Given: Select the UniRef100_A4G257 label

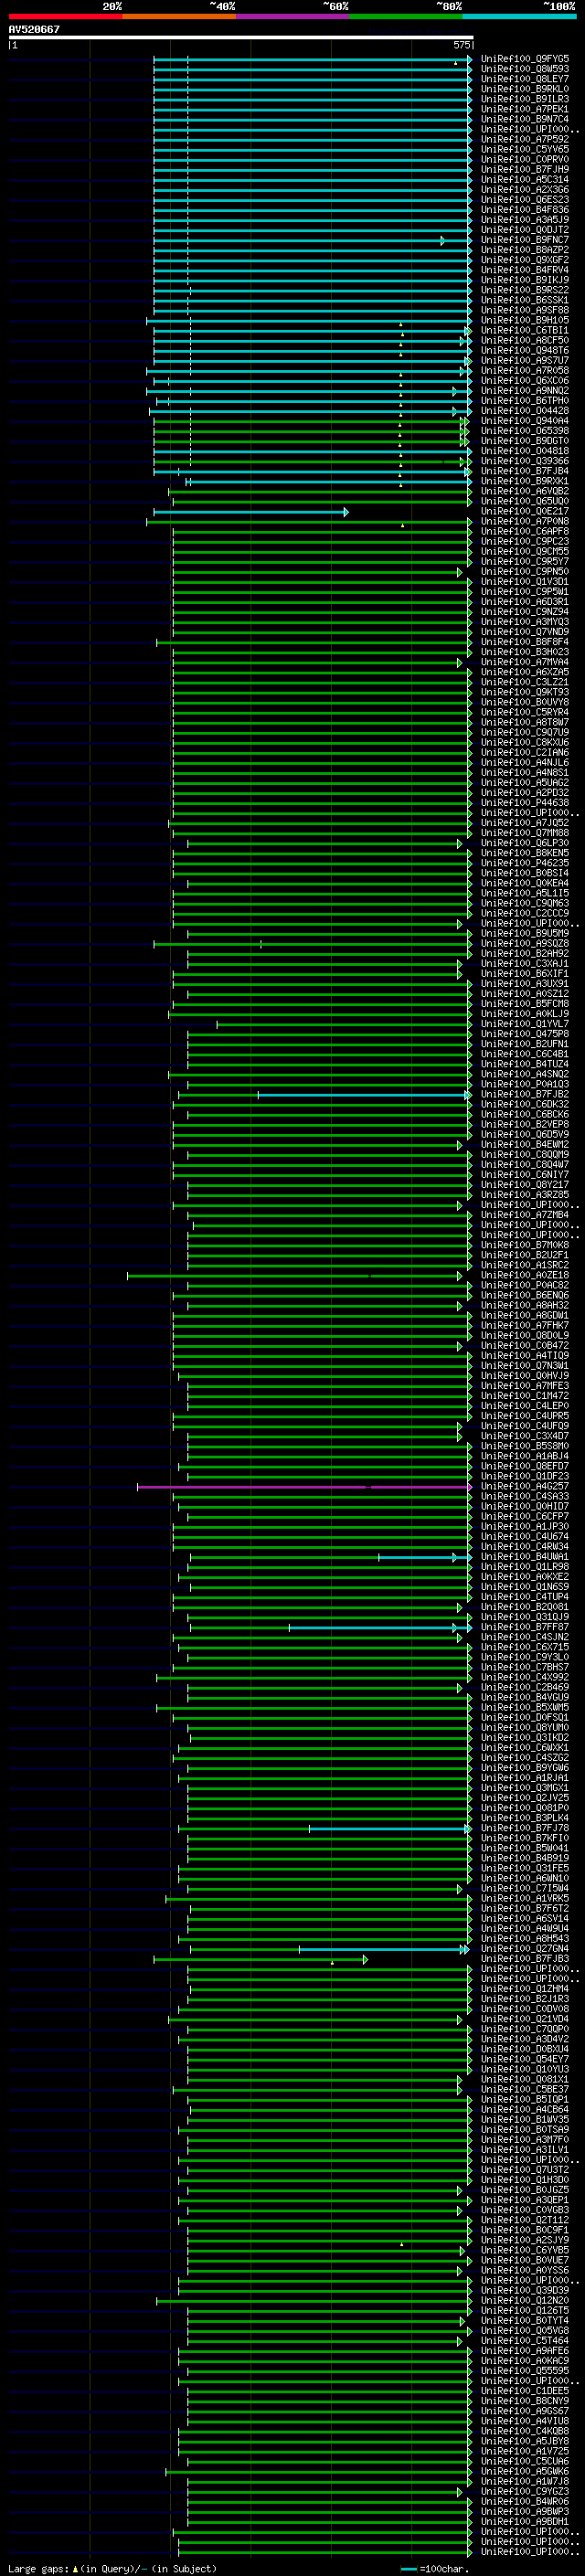Looking at the screenshot, I should click(x=525, y=1487).
